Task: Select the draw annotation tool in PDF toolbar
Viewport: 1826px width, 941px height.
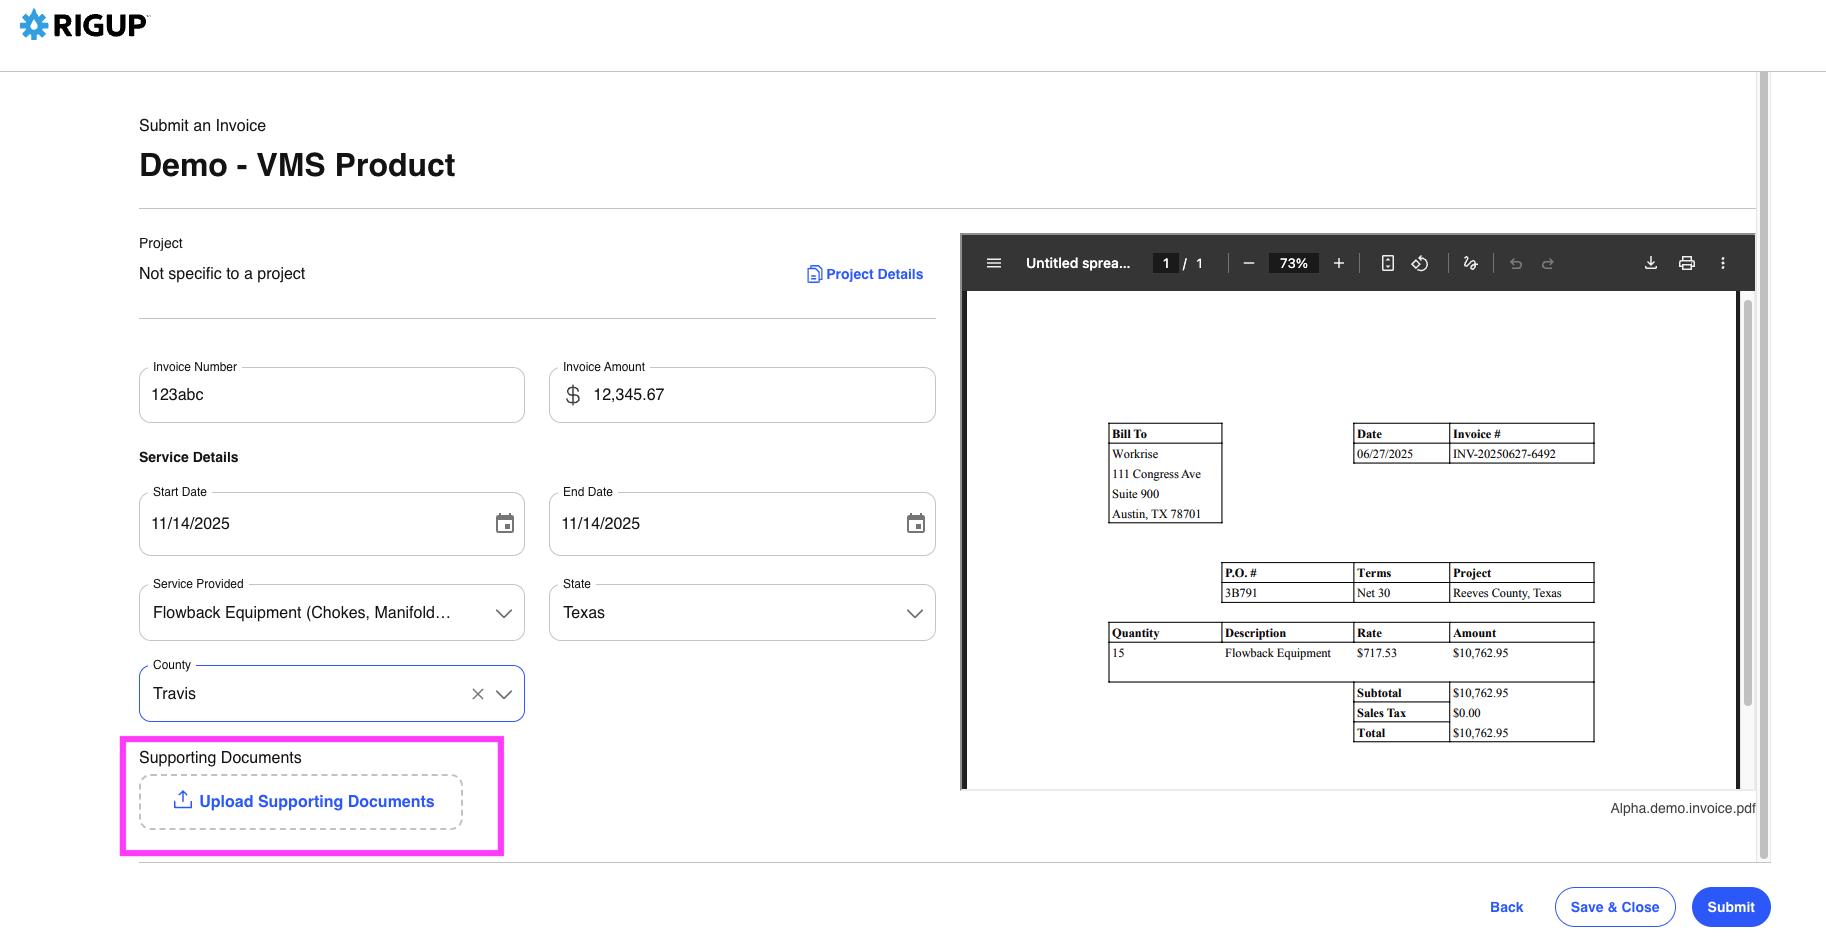Action: [1470, 263]
